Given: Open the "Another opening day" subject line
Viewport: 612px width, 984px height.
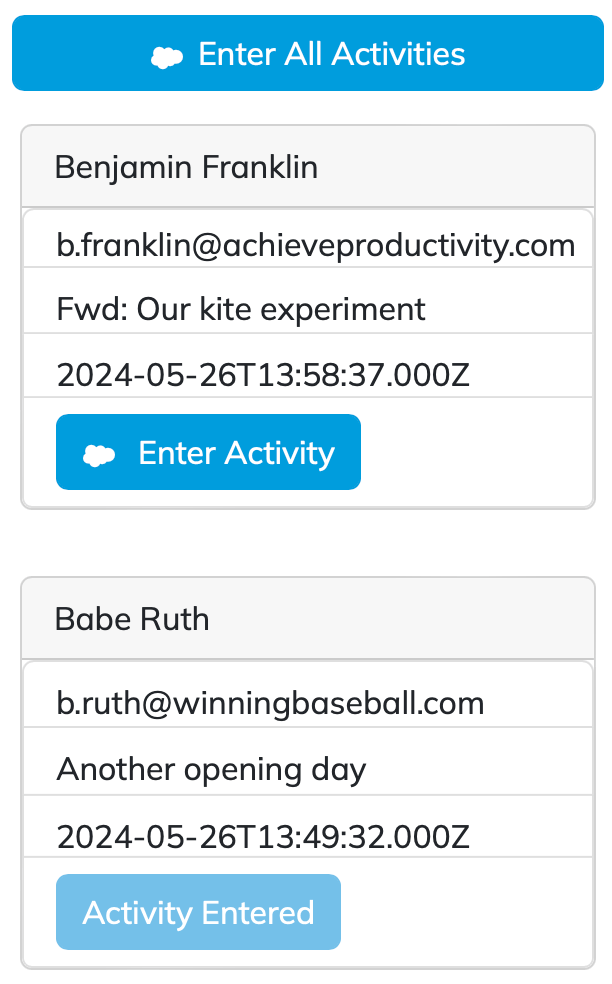Looking at the screenshot, I should point(211,769).
